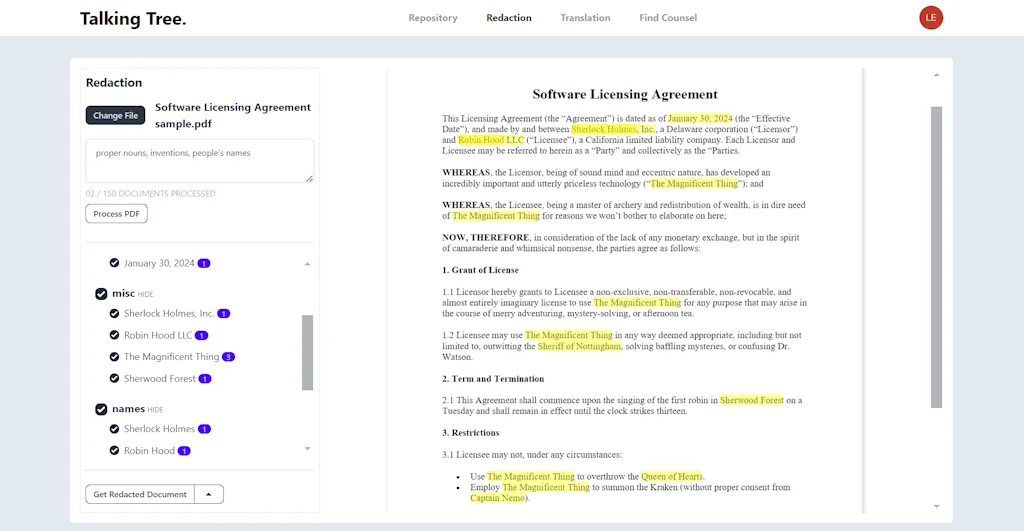The image size is (1024, 531).
Task: Hide the misc category group
Action: (146, 295)
